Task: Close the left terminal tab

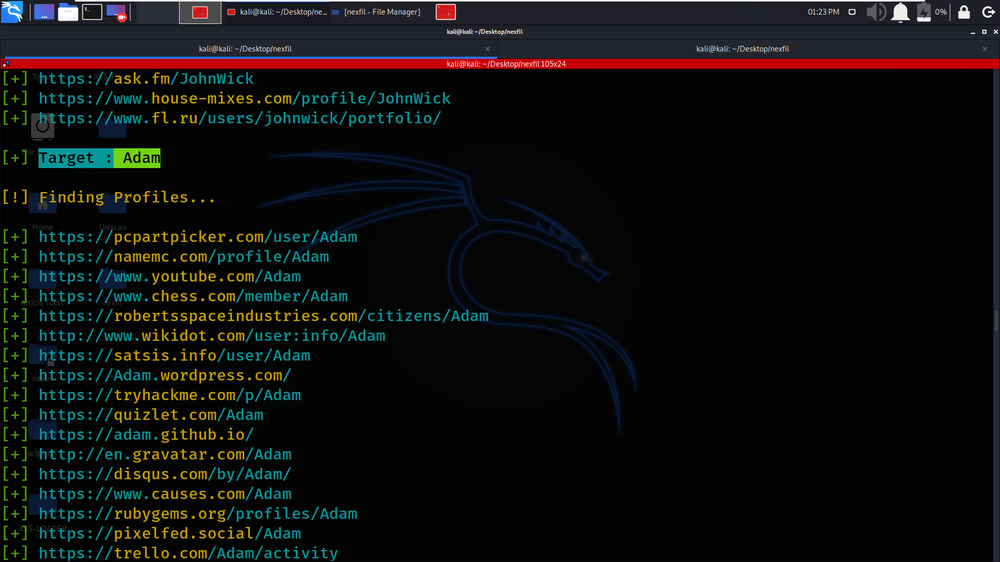Action: 488,48
